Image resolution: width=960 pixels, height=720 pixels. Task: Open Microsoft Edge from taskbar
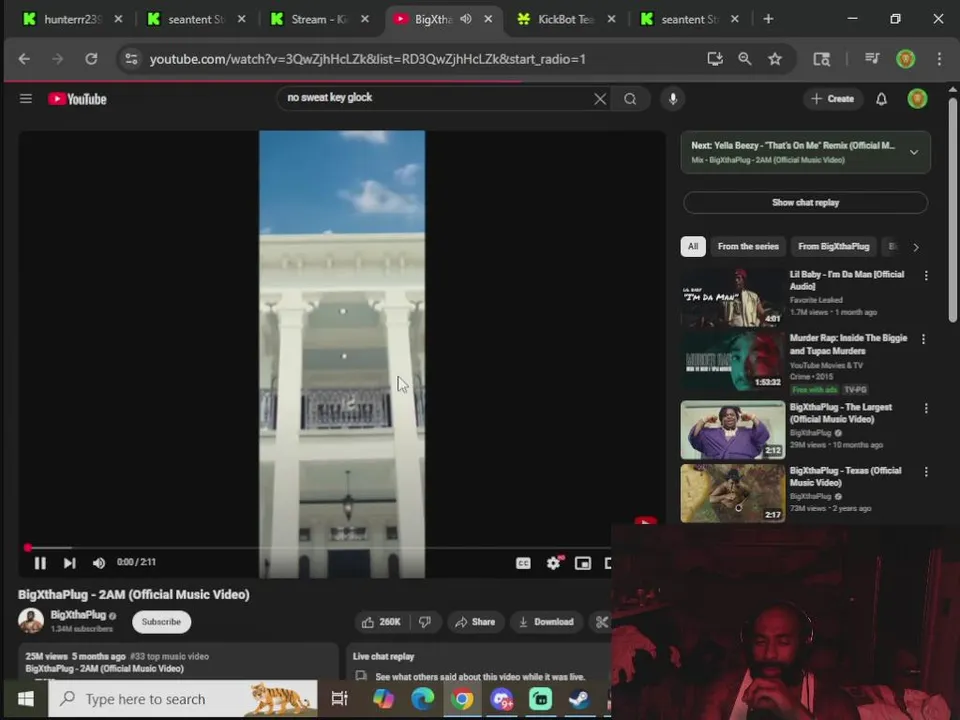point(422,699)
